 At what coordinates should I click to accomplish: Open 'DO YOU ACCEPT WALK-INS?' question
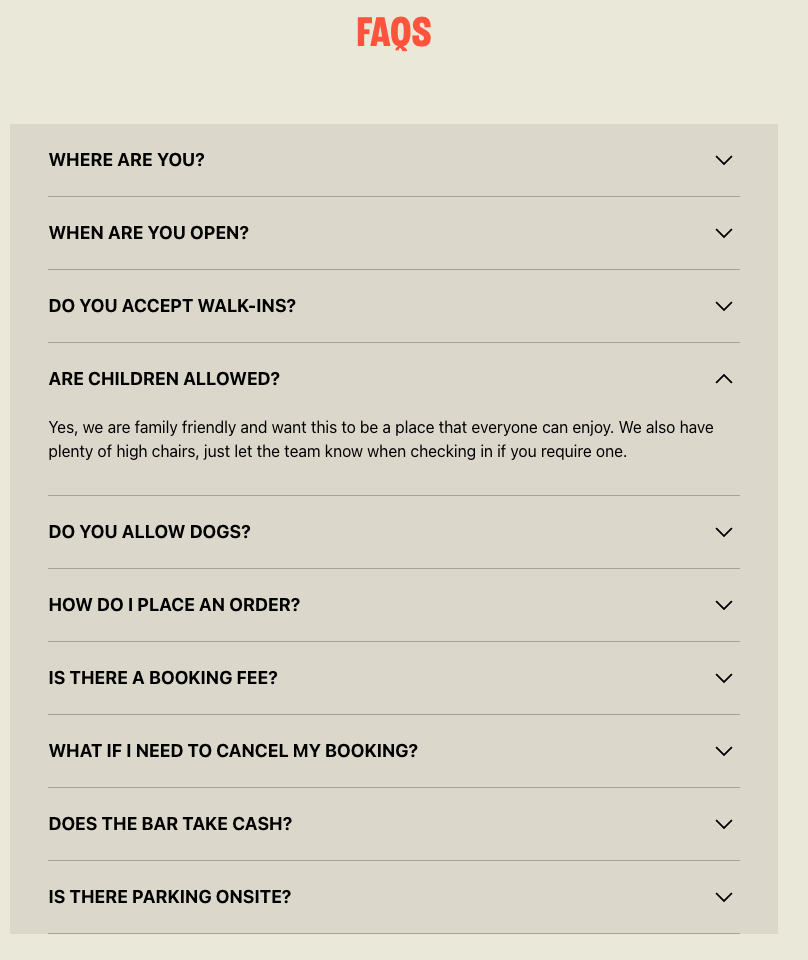click(x=172, y=306)
